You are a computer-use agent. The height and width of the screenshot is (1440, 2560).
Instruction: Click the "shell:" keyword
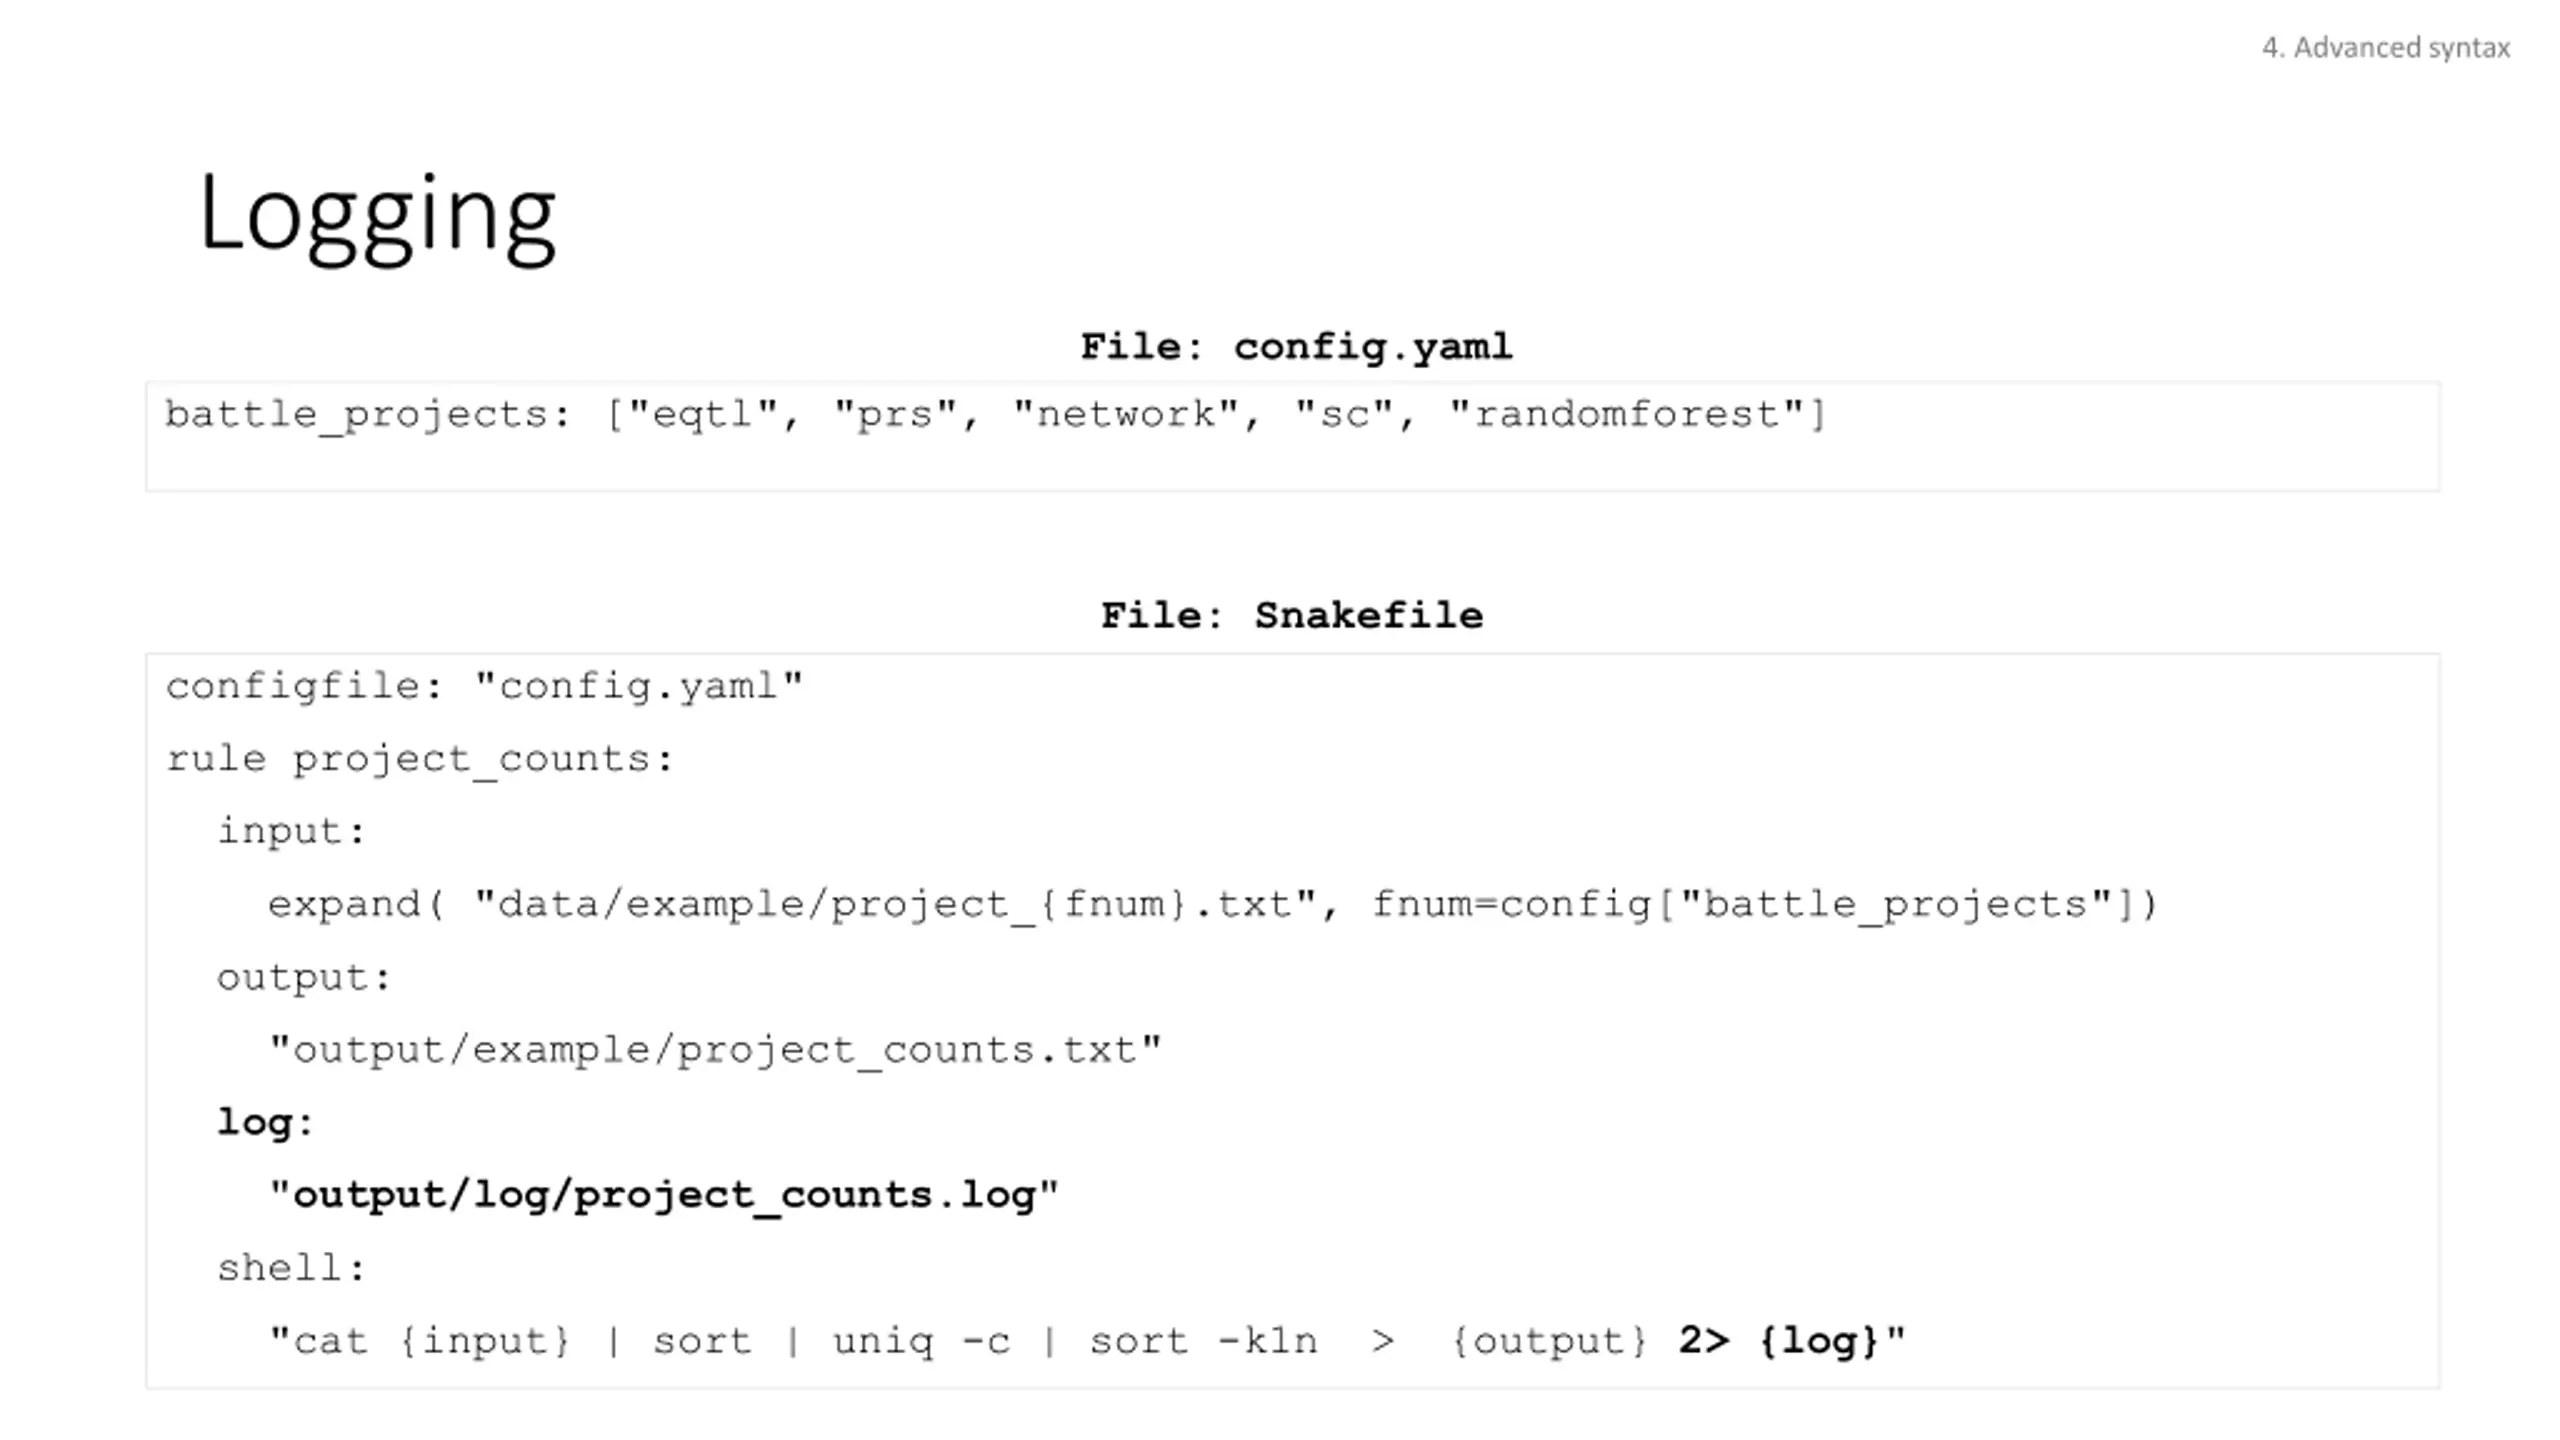[x=292, y=1269]
